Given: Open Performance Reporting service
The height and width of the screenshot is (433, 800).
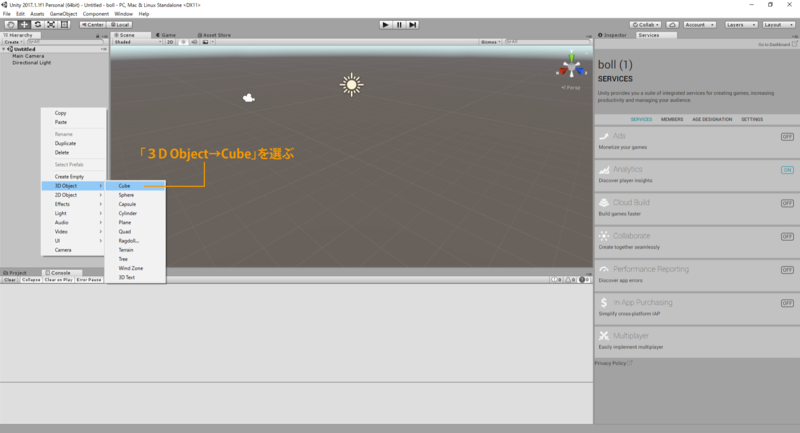Looking at the screenshot, I should click(x=697, y=274).
